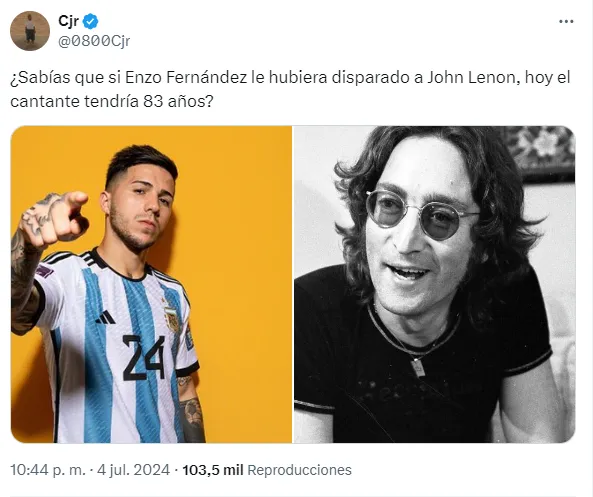Click the Reproducciones label
Image resolution: width=593 pixels, height=497 pixels.
(x=300, y=470)
